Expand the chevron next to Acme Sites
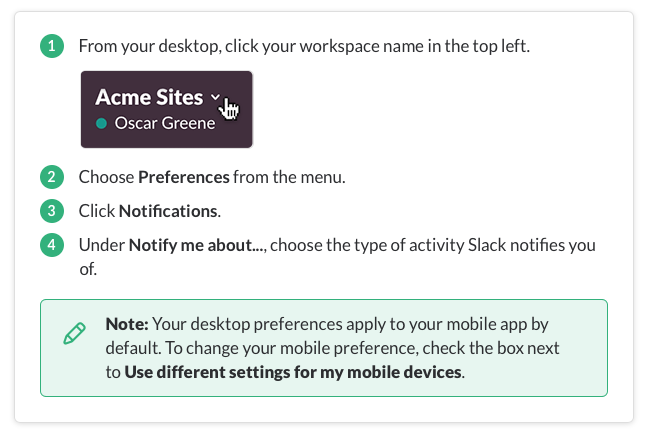The width and height of the screenshot is (647, 433). [x=215, y=97]
